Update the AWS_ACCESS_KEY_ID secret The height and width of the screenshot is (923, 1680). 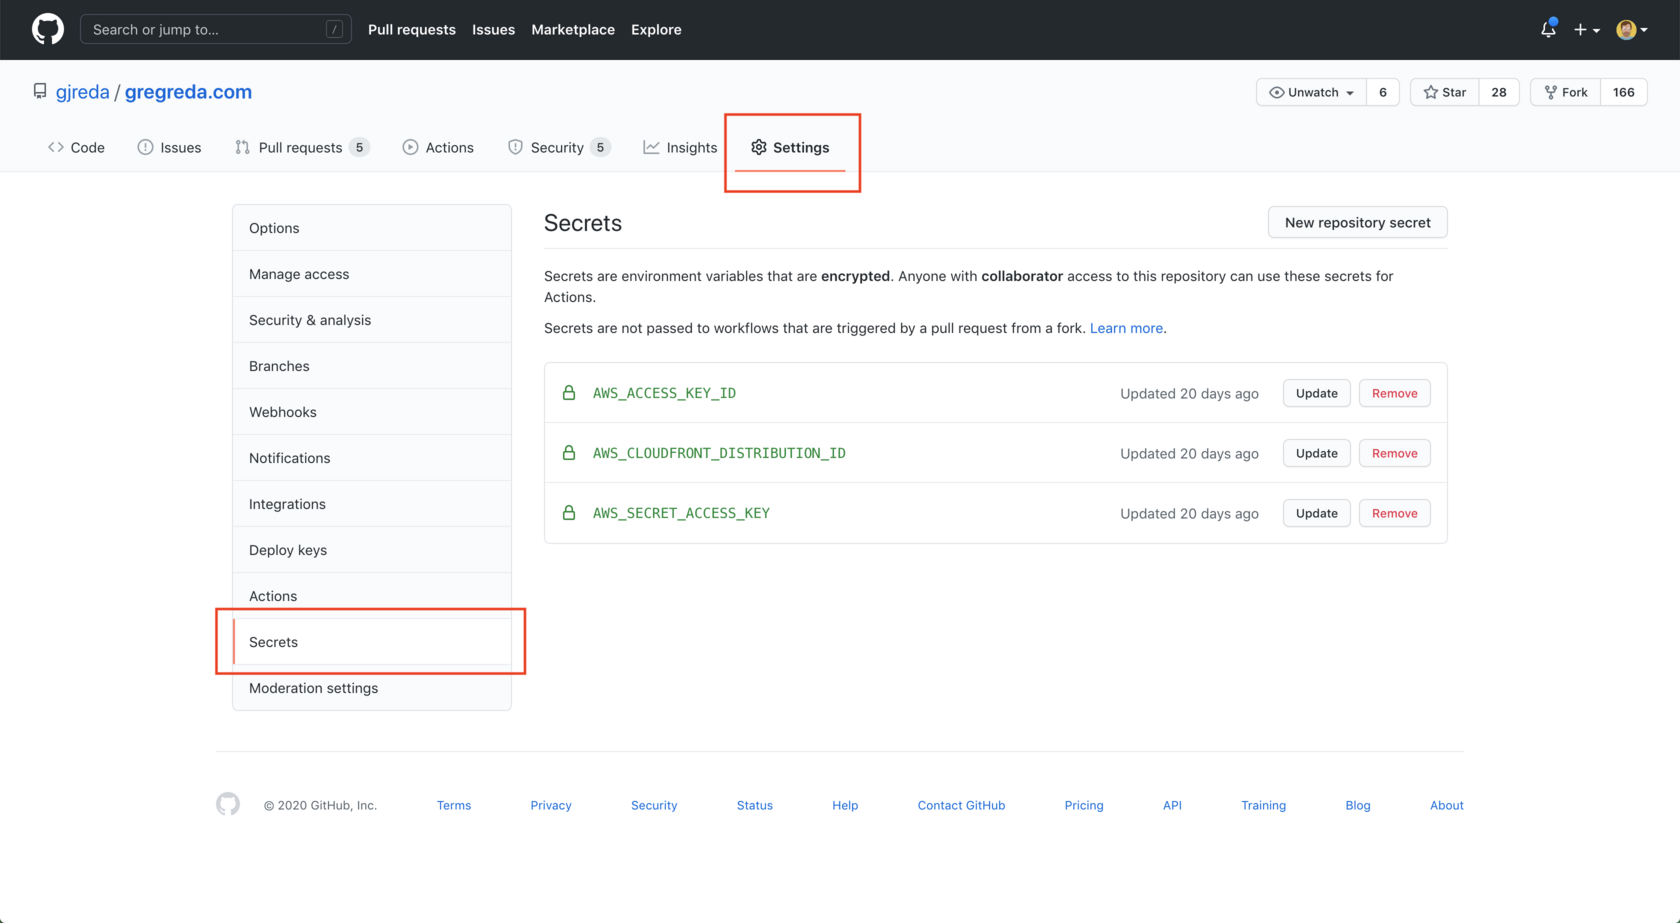pos(1316,393)
